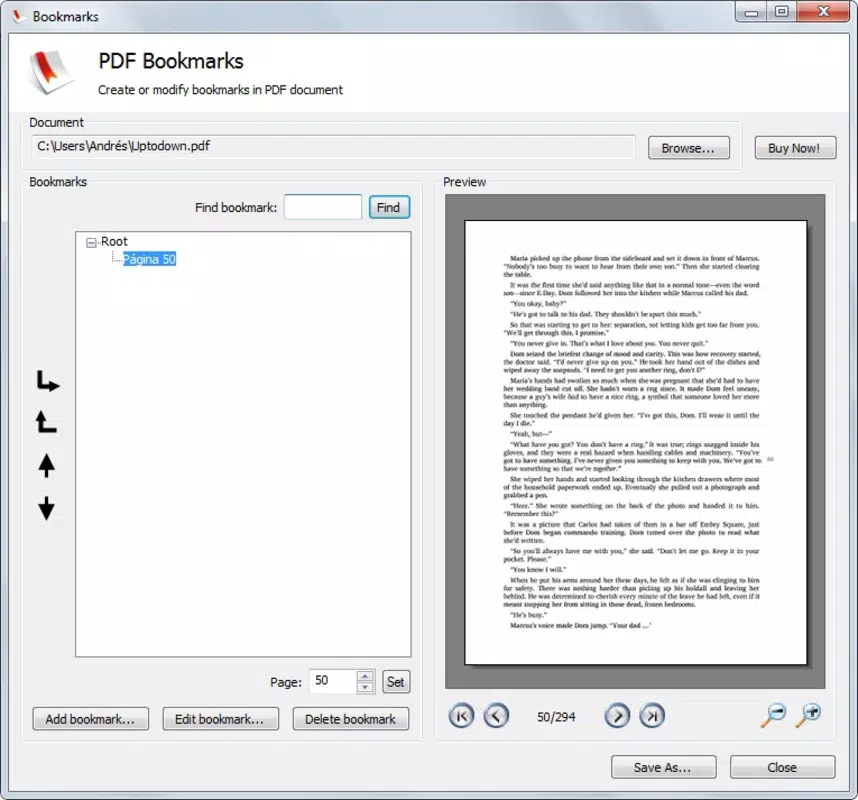Open the Edit bookmark dialog
Image resolution: width=858 pixels, height=800 pixels.
(x=220, y=719)
